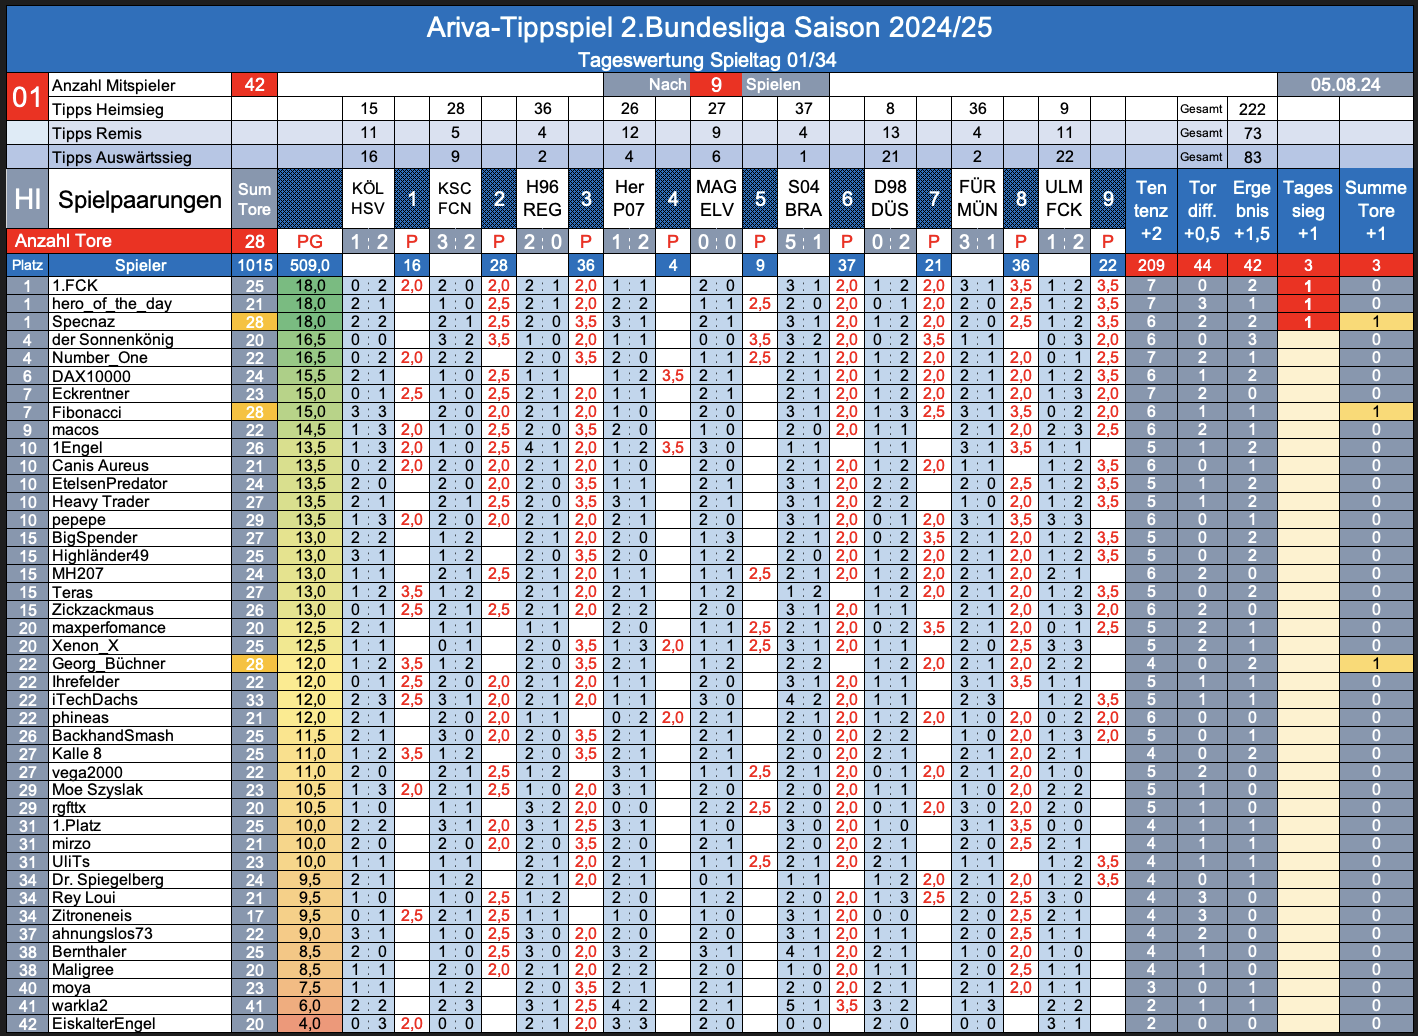1418x1036 pixels.
Task: Select the date cell 05.08.24
Action: point(1345,85)
